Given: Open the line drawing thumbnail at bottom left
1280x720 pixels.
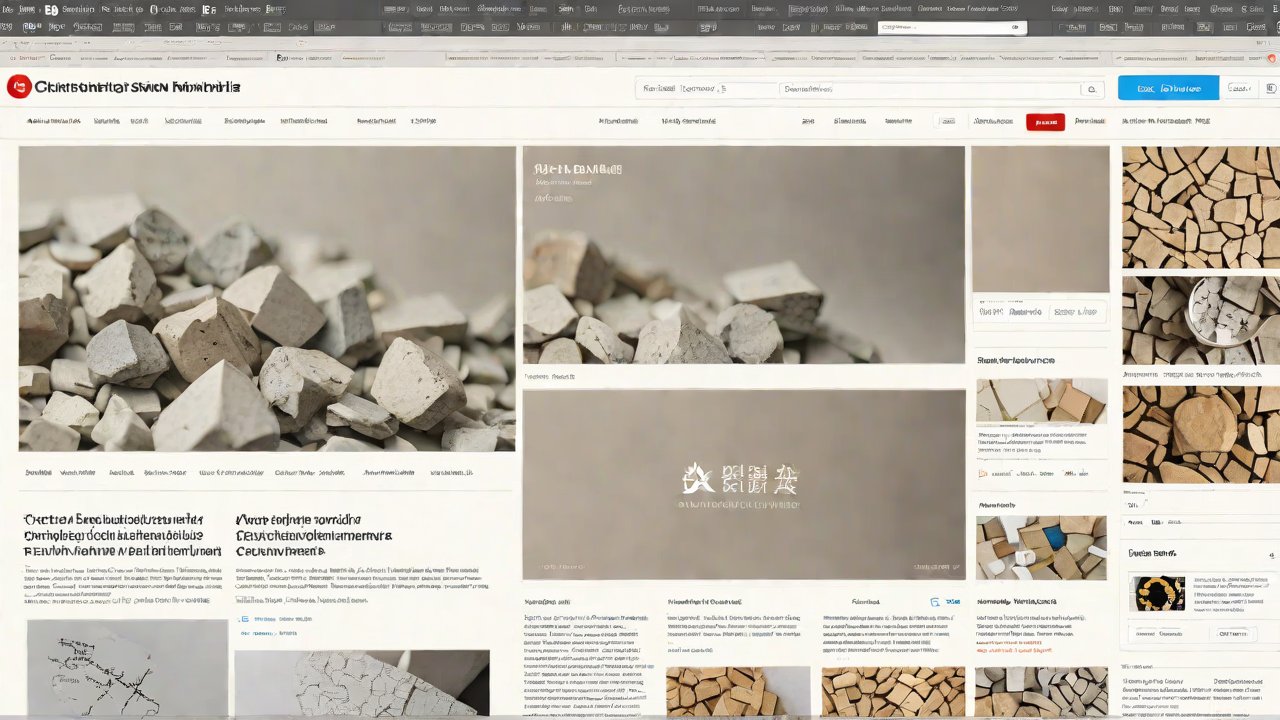Looking at the screenshot, I should coord(127,668).
